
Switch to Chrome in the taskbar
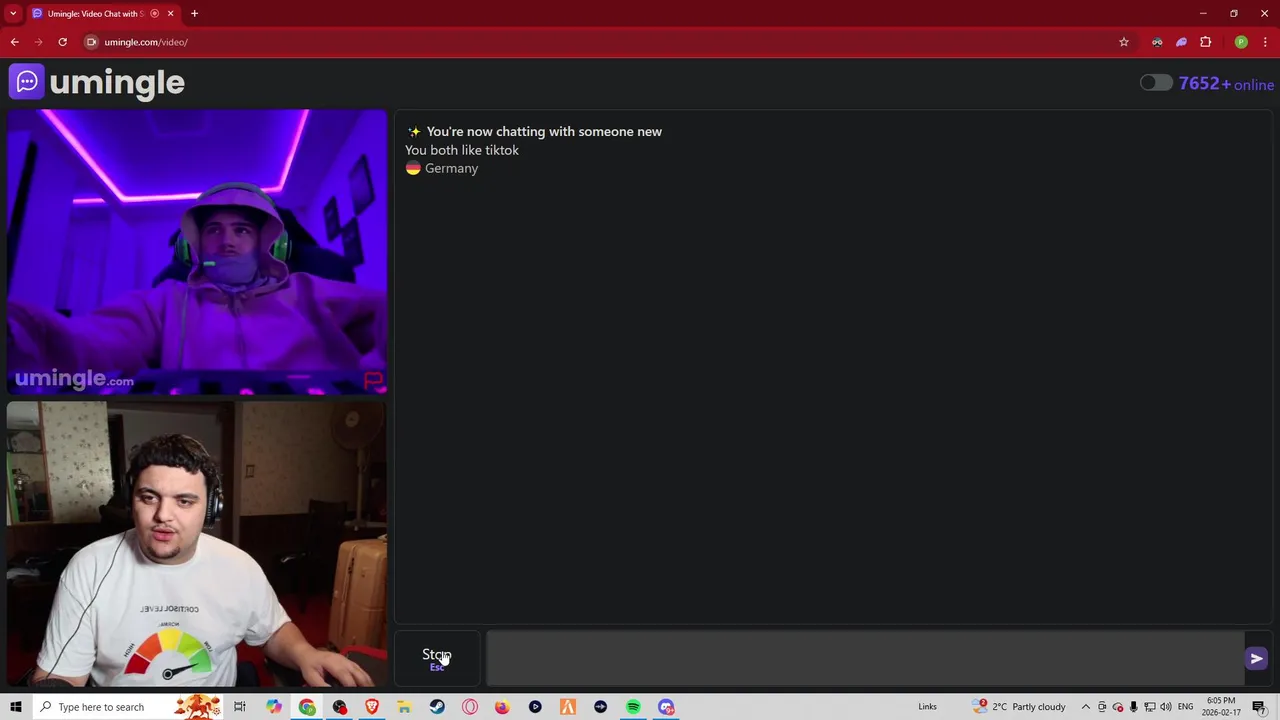click(307, 707)
